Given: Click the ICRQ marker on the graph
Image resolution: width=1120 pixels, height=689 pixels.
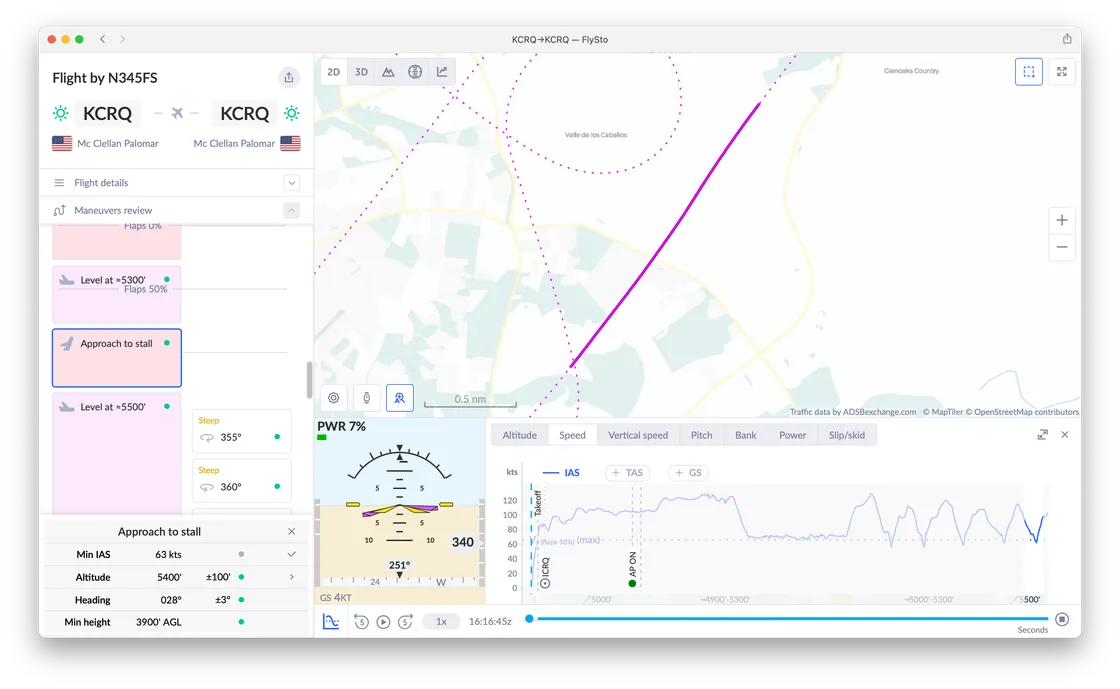Looking at the screenshot, I should coord(546,573).
